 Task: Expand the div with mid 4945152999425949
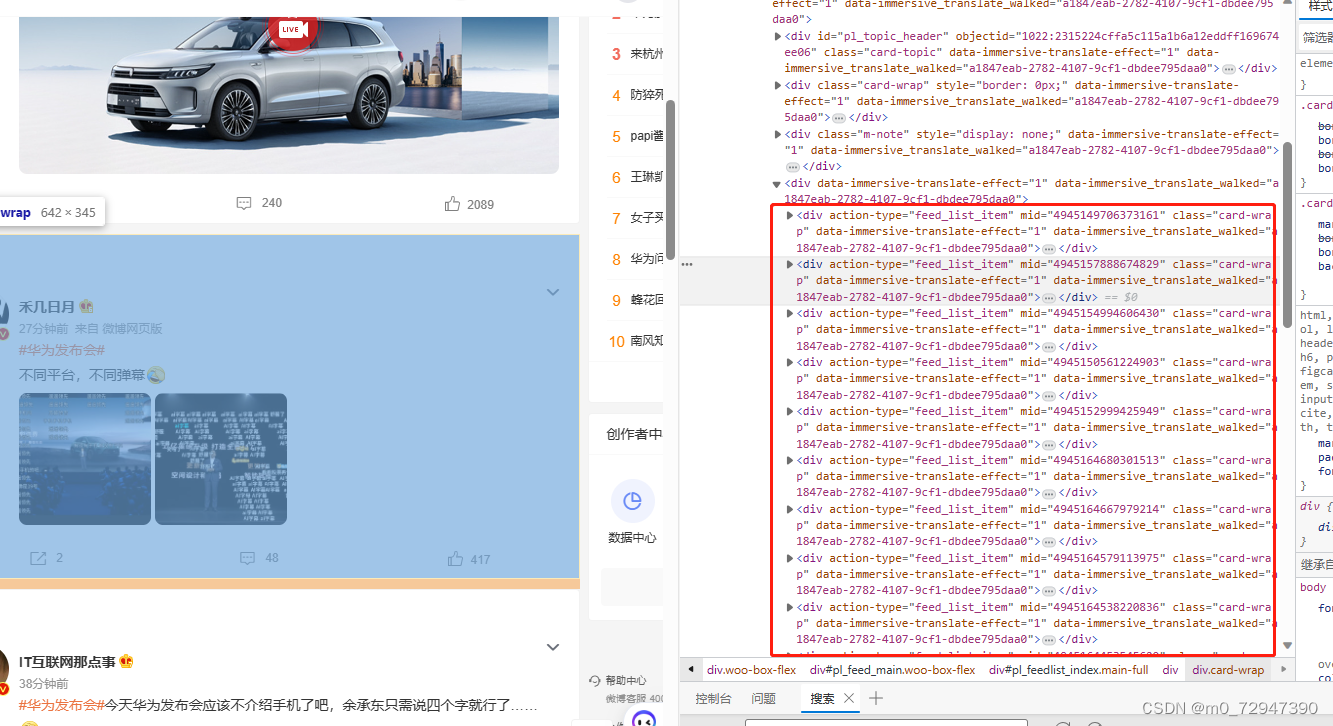790,411
